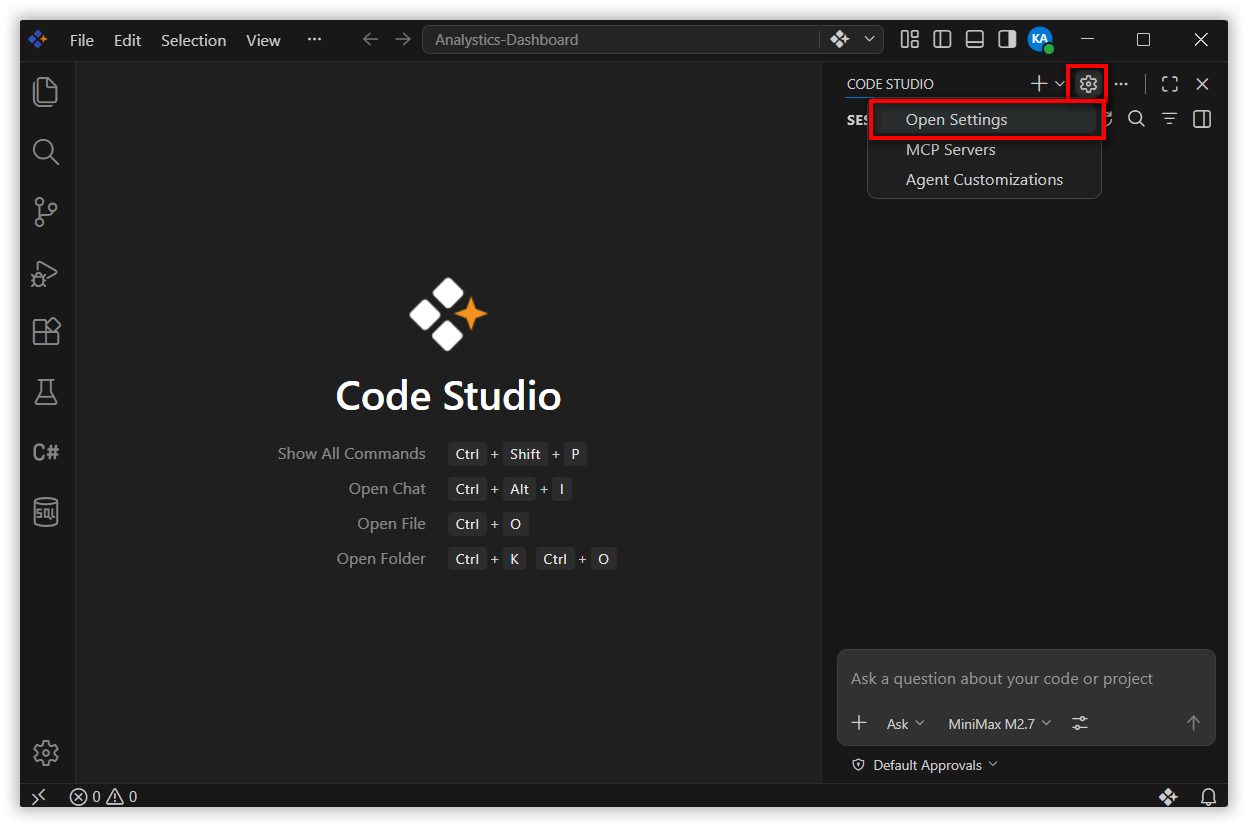The image size is (1248, 827).
Task: Open the C# view in activity bar
Action: 46,452
